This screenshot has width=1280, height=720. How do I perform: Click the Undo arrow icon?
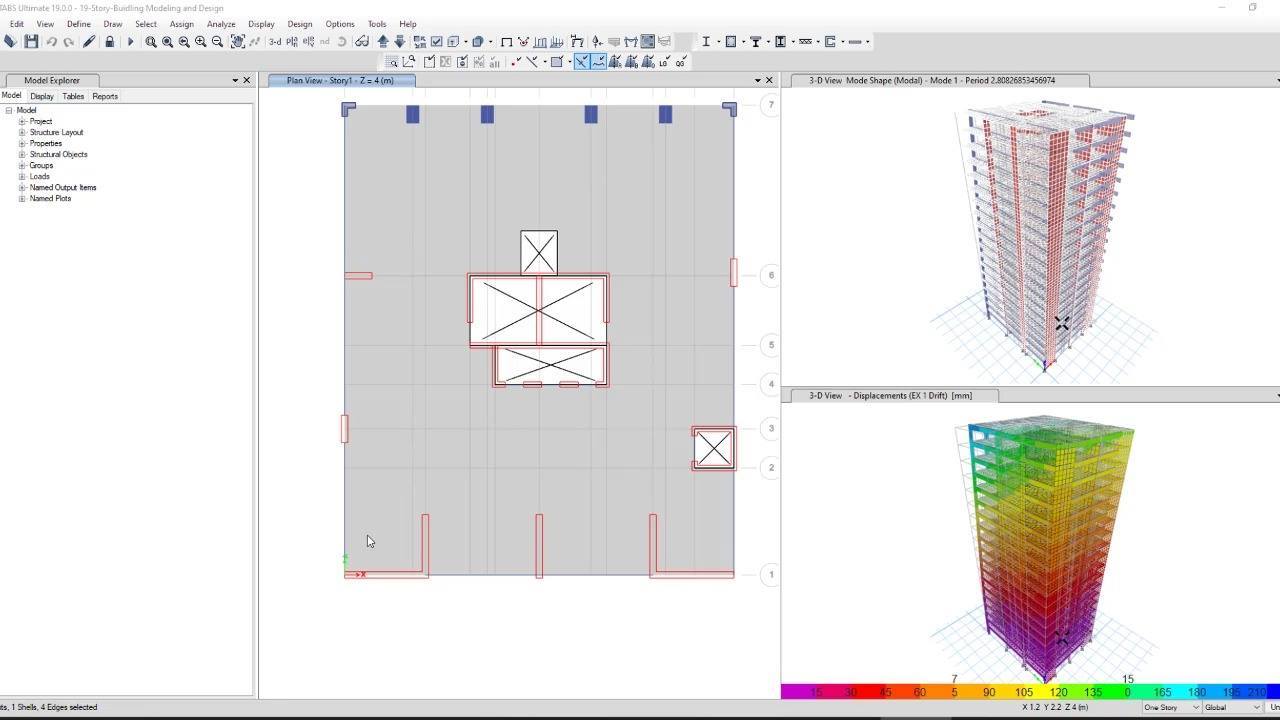click(51, 41)
